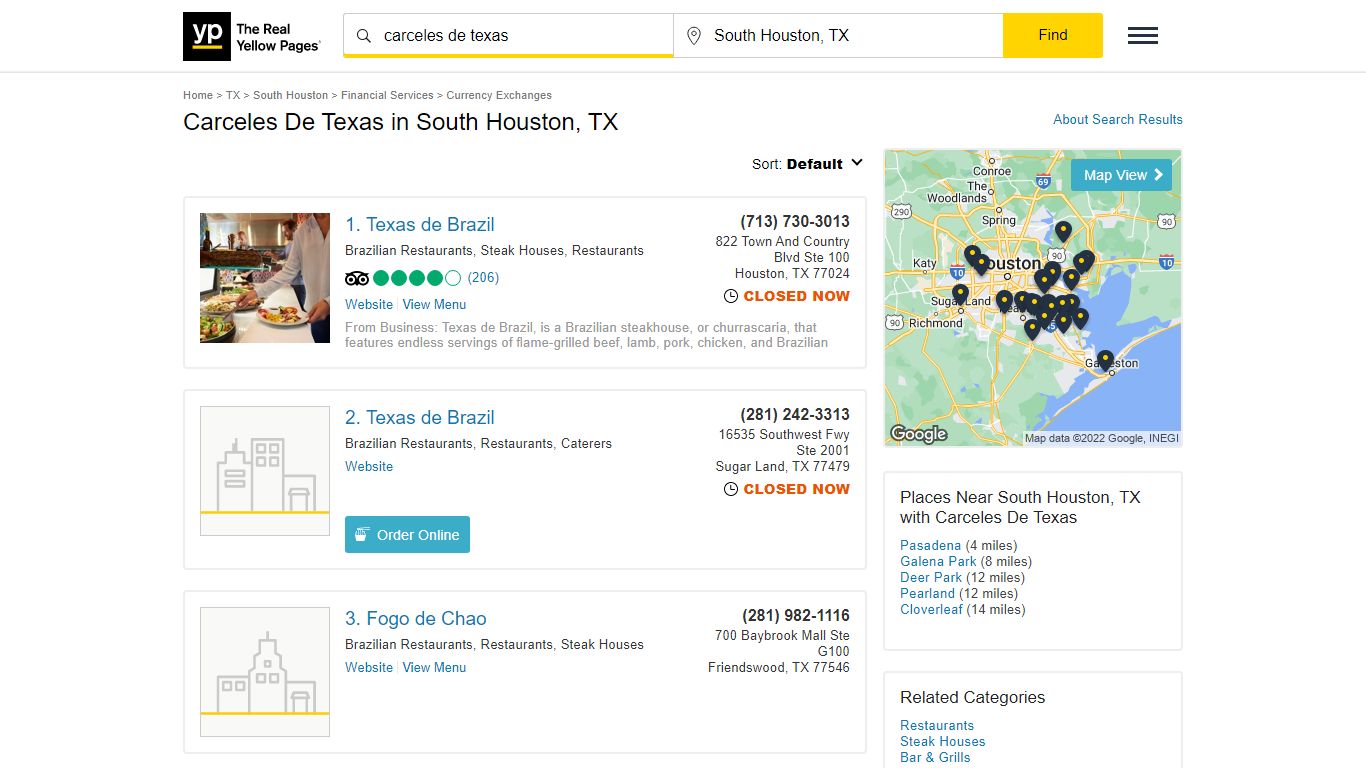This screenshot has height=768, width=1366.
Task: Click the location pin icon in search bar
Action: (x=694, y=36)
